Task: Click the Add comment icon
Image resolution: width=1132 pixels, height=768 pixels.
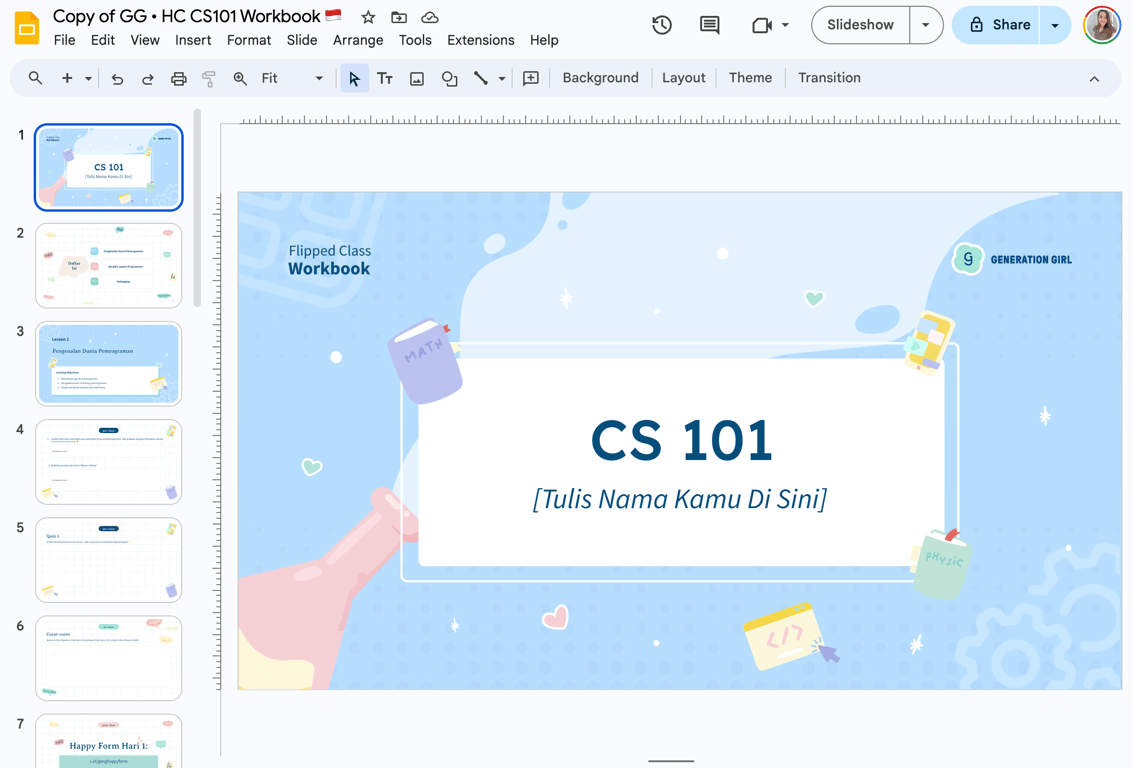Action: pyautogui.click(x=531, y=78)
